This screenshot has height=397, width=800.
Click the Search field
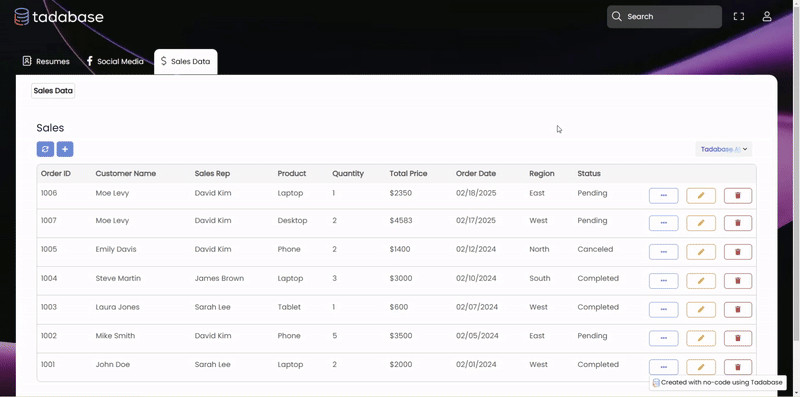(664, 16)
